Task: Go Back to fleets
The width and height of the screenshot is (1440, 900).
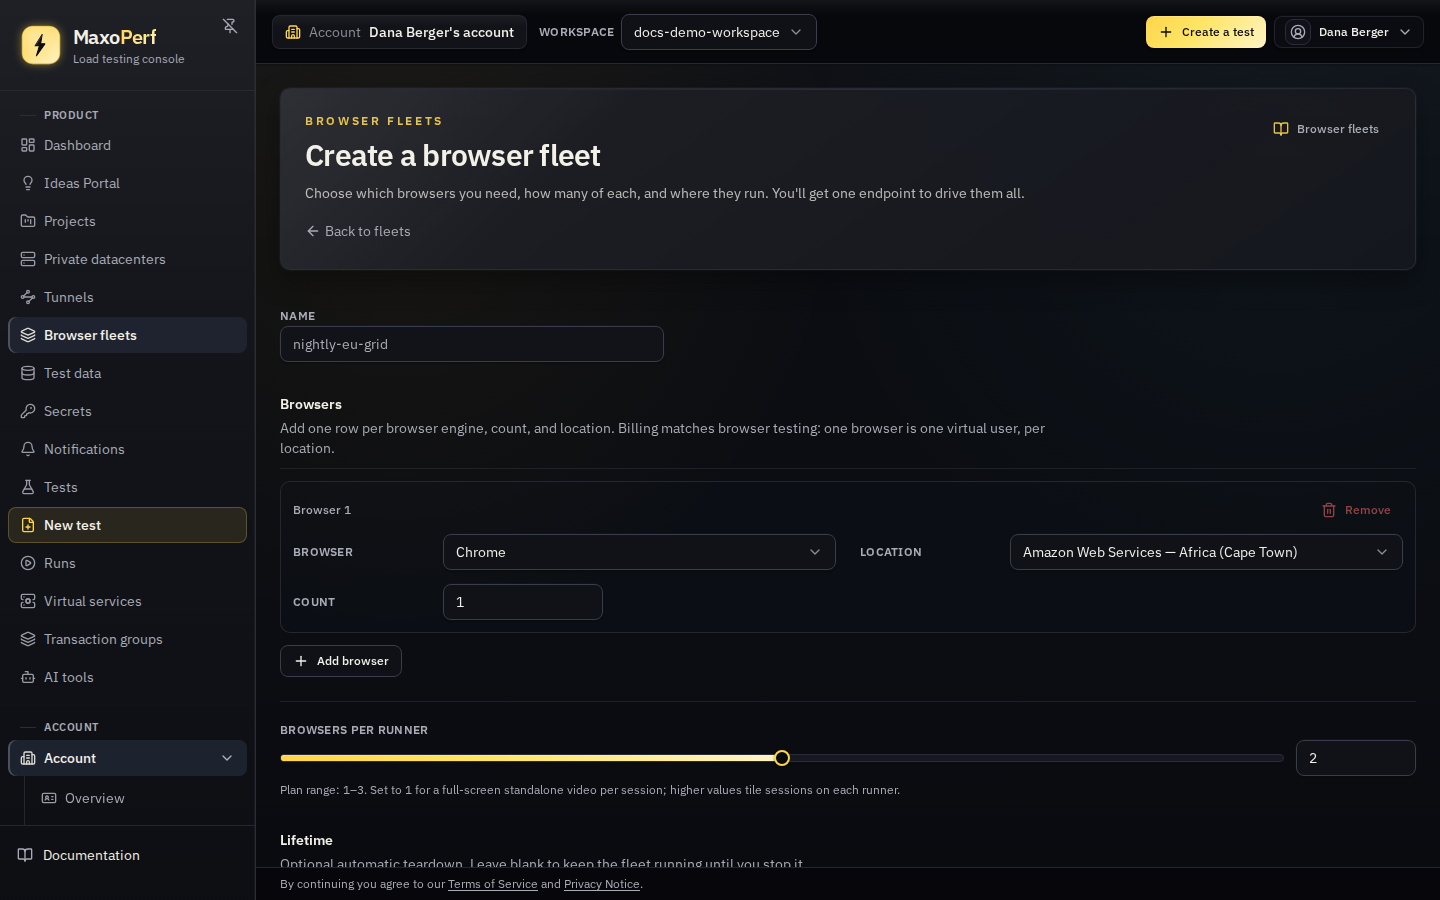Action: (x=358, y=231)
